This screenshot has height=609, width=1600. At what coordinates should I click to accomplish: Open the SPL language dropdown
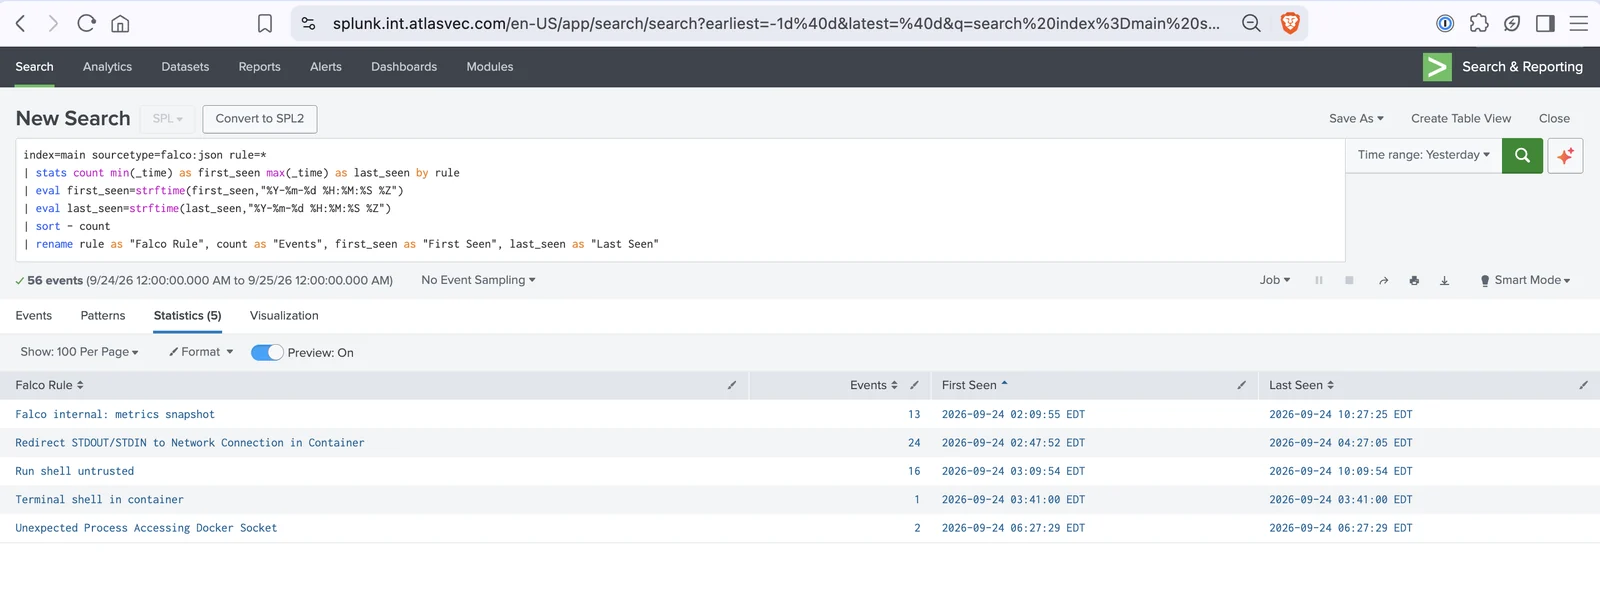click(x=167, y=118)
